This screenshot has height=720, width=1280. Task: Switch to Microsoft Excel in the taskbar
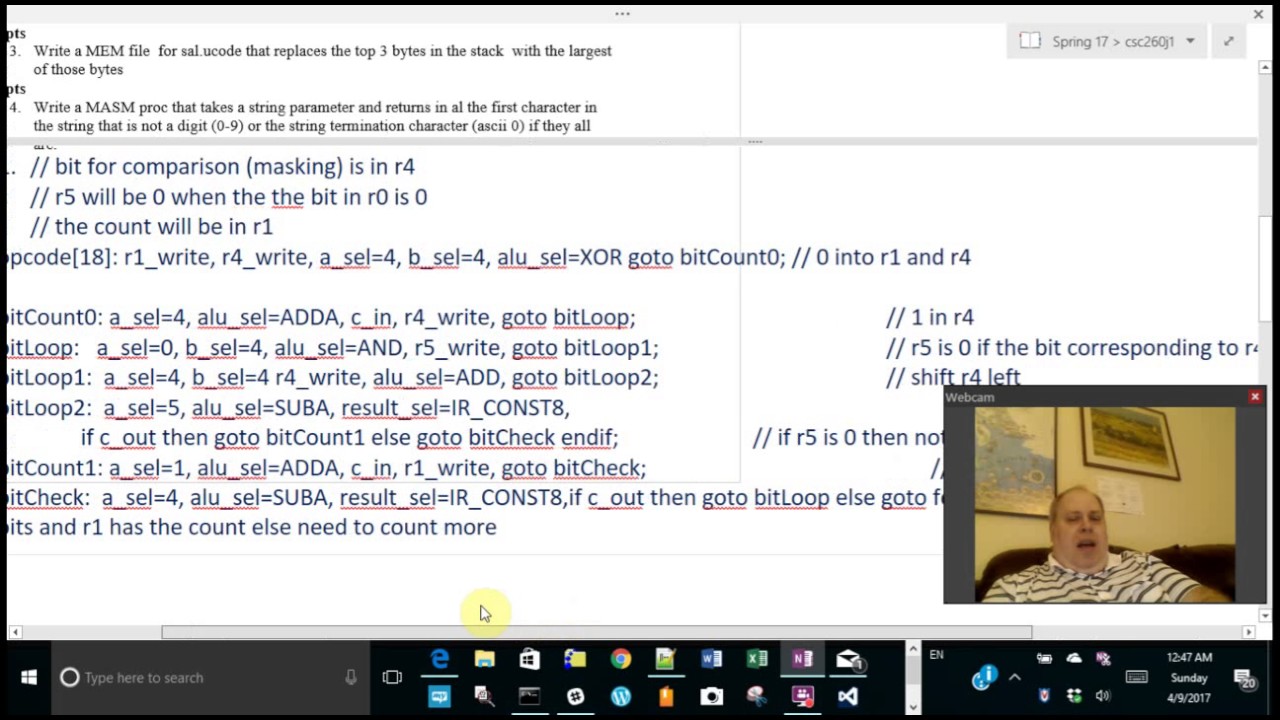(757, 659)
